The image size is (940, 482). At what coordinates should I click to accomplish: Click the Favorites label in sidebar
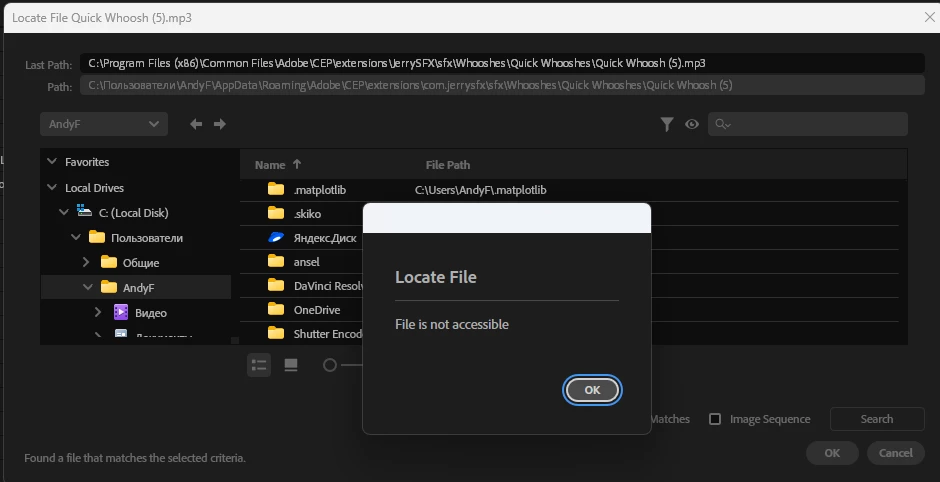point(87,162)
